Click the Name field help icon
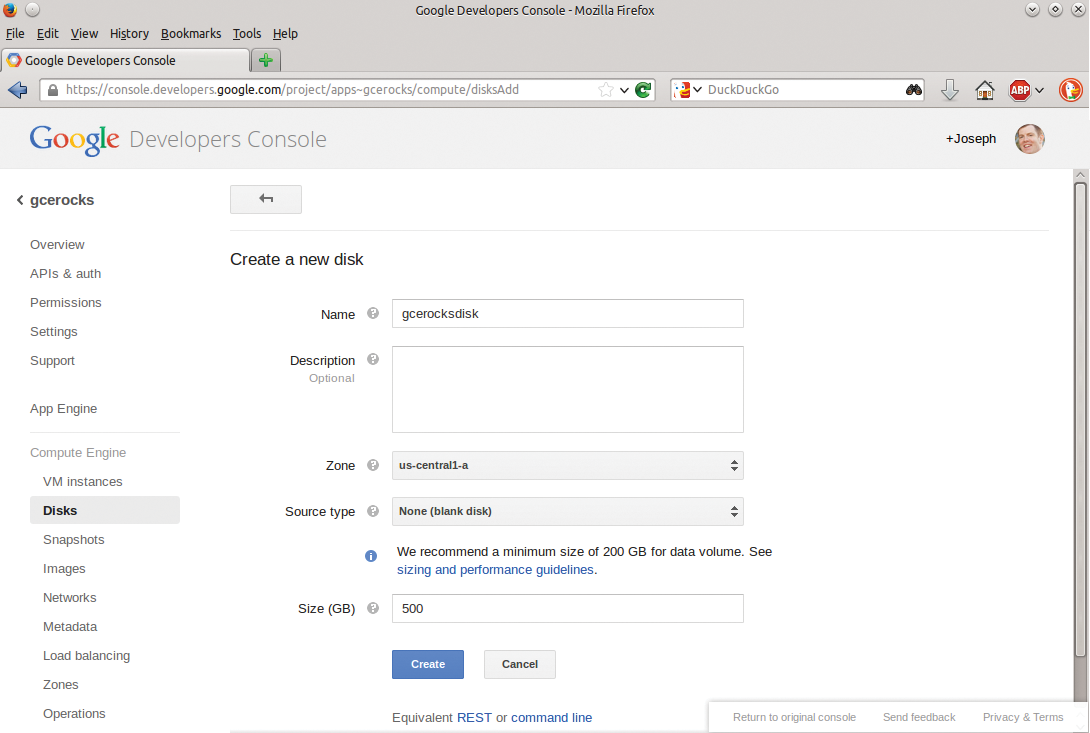Viewport: 1090px width, 733px height. coord(373,313)
